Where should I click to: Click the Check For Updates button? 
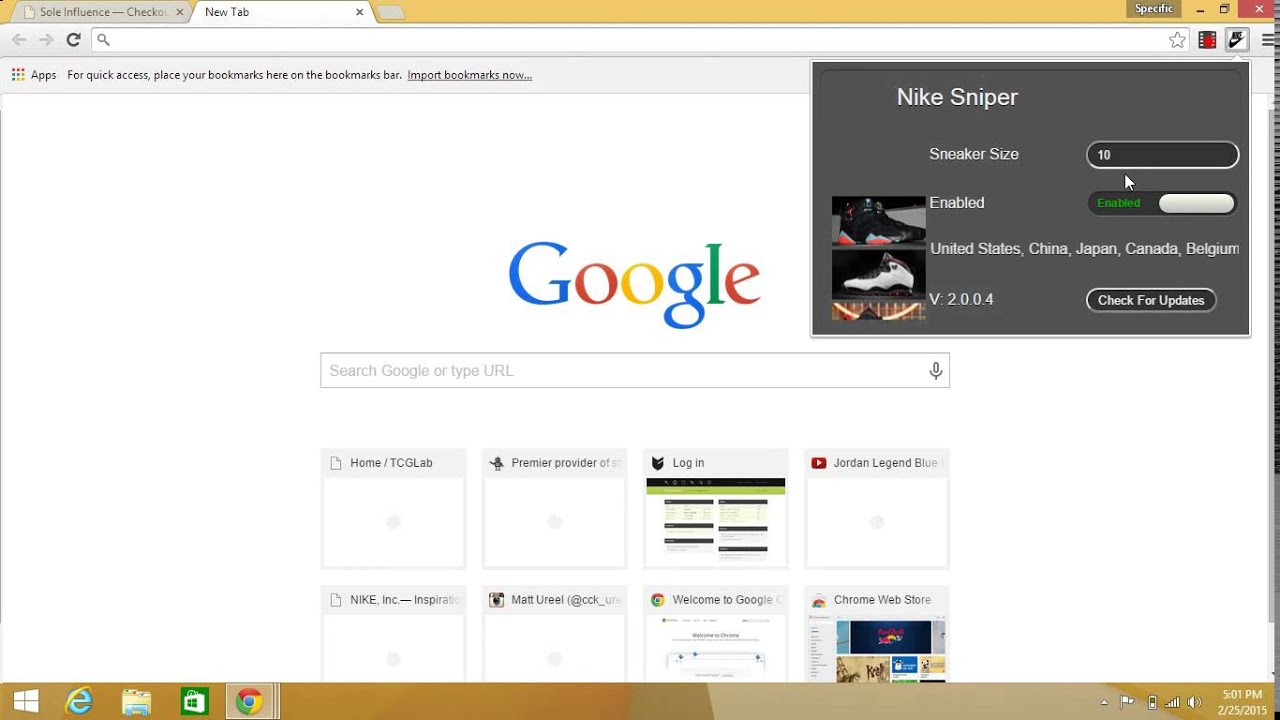tap(1151, 300)
